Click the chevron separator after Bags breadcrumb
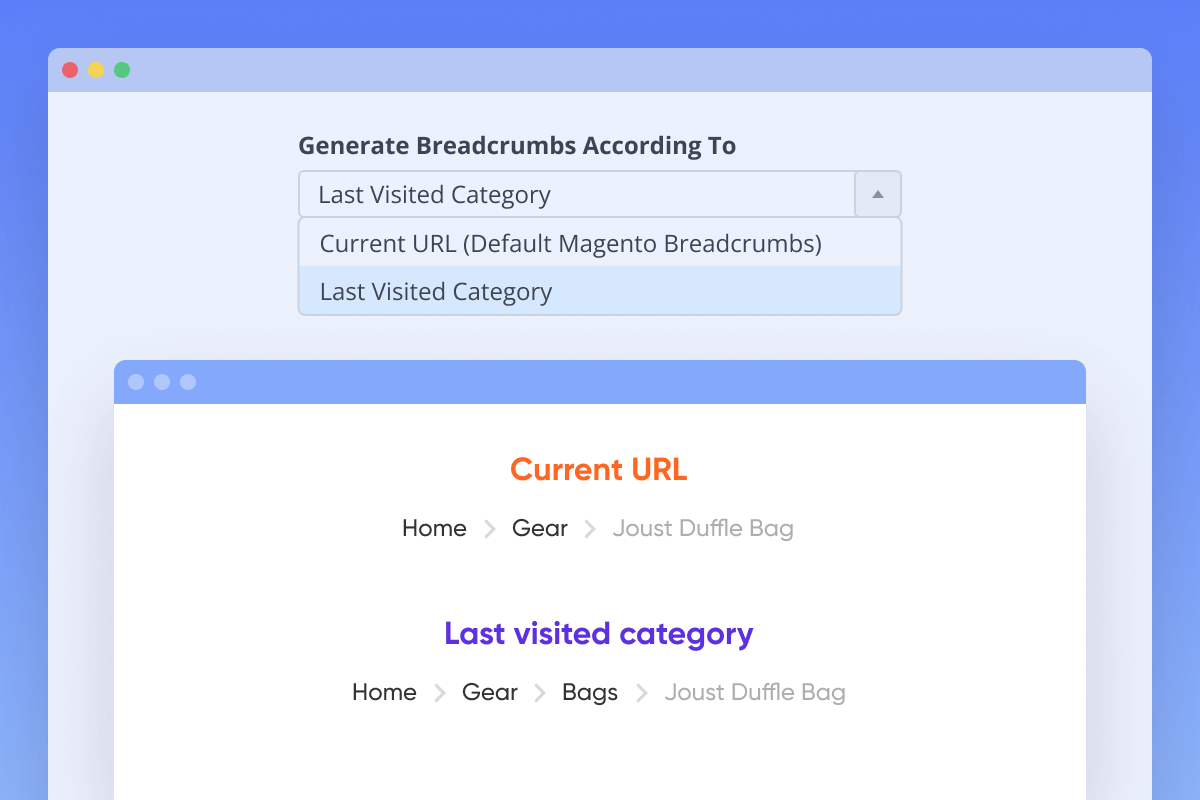This screenshot has height=800, width=1200. pos(641,692)
